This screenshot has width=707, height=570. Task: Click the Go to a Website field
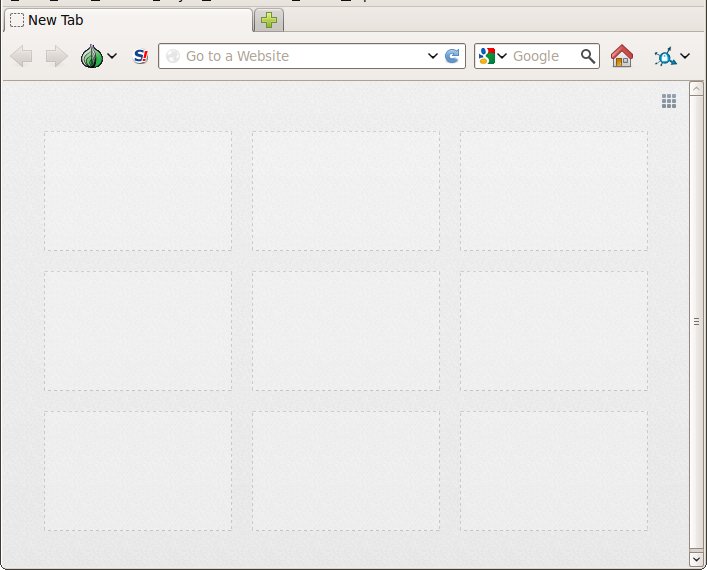click(300, 56)
